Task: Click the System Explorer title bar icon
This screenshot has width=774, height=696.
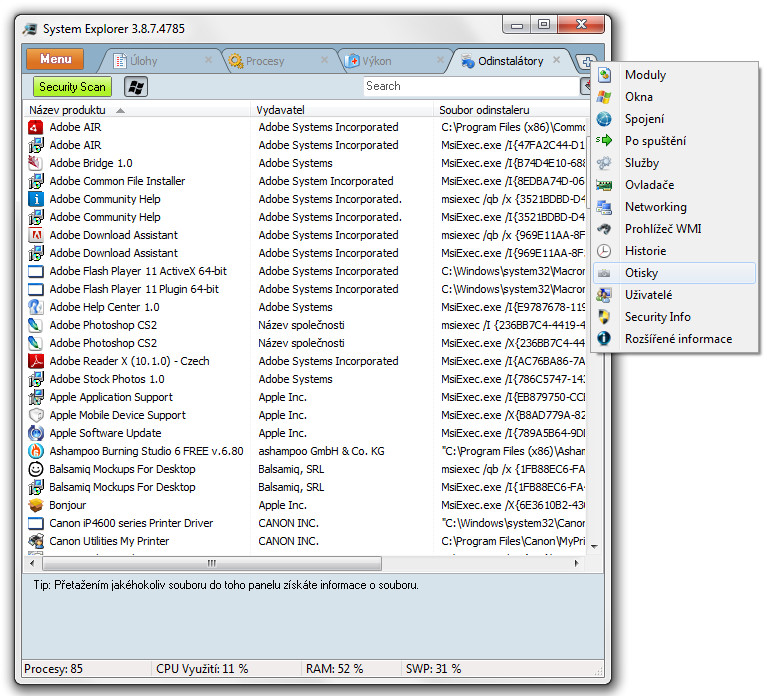Action: click(30, 29)
